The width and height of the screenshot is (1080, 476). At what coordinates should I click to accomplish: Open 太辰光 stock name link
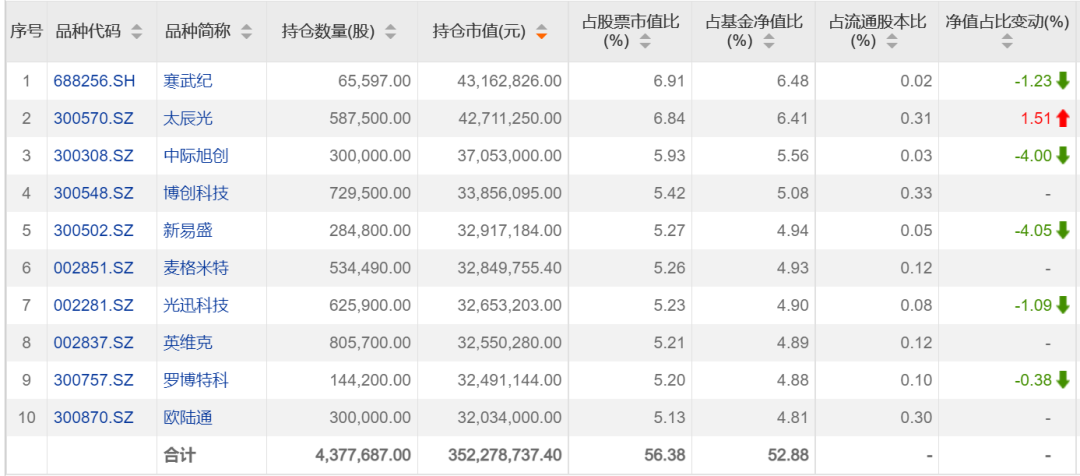pos(188,118)
